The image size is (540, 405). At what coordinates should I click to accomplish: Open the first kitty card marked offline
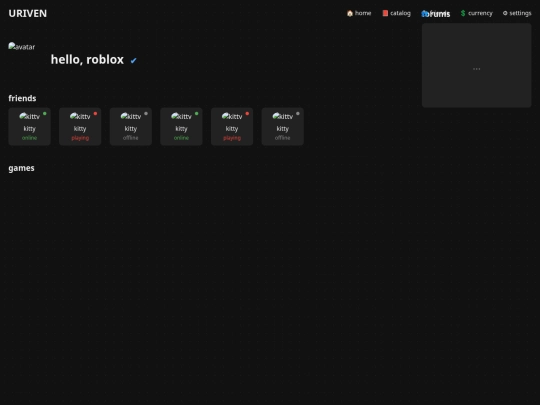[131, 126]
